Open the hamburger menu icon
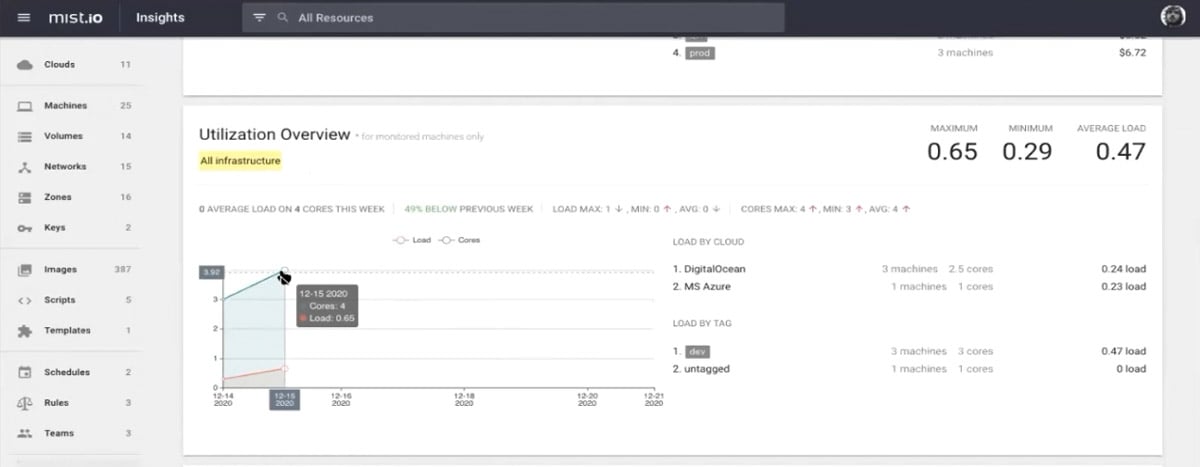 point(24,17)
